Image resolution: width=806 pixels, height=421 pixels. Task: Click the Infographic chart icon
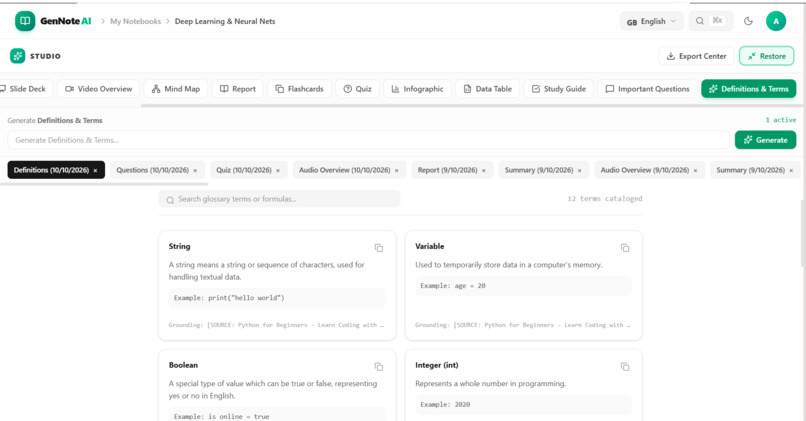point(395,89)
